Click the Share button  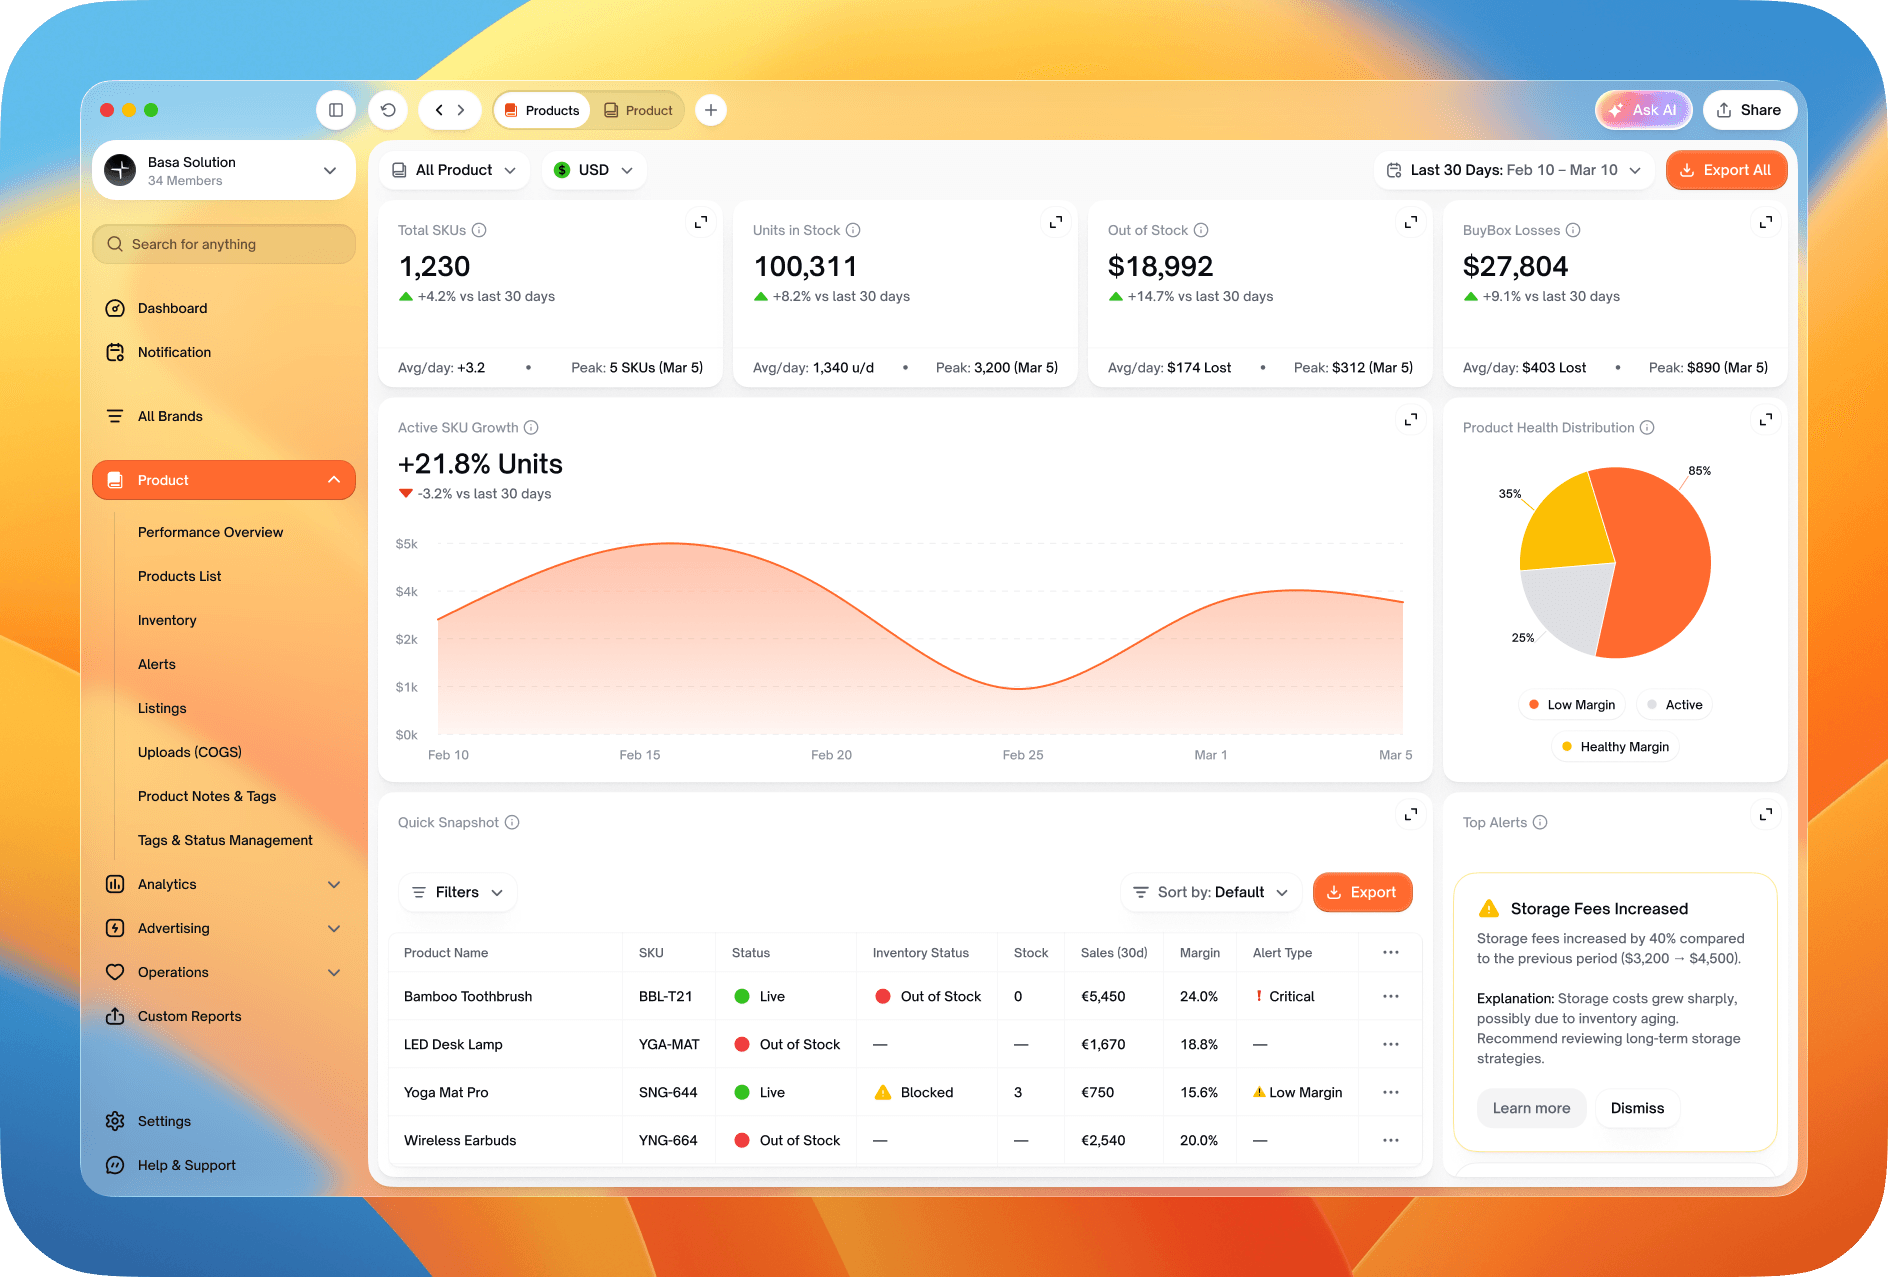1749,110
